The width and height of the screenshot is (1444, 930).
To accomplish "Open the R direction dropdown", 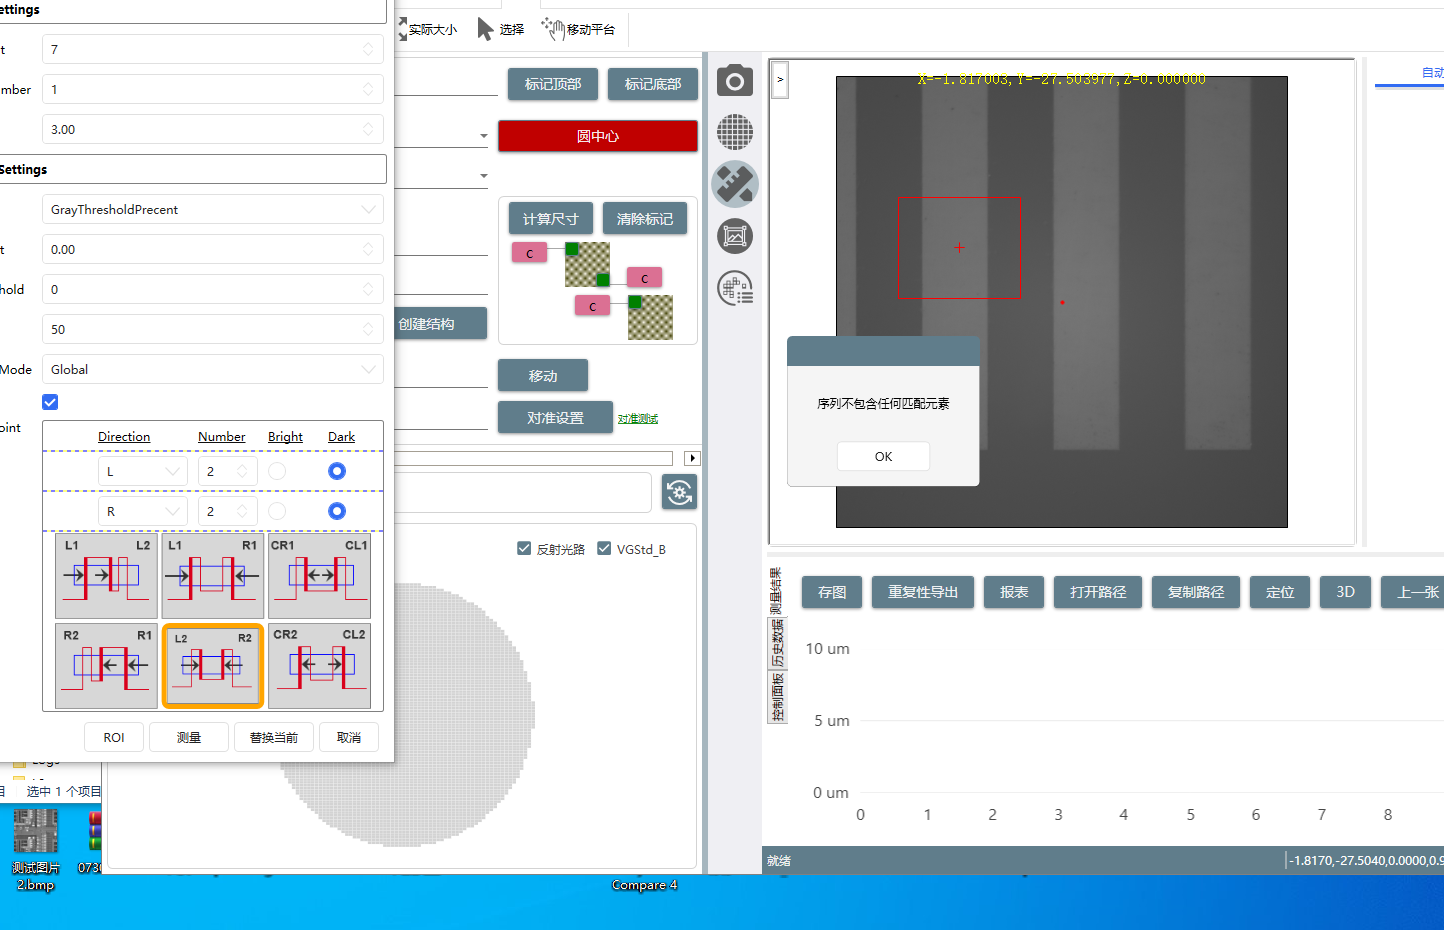I will pyautogui.click(x=142, y=511).
